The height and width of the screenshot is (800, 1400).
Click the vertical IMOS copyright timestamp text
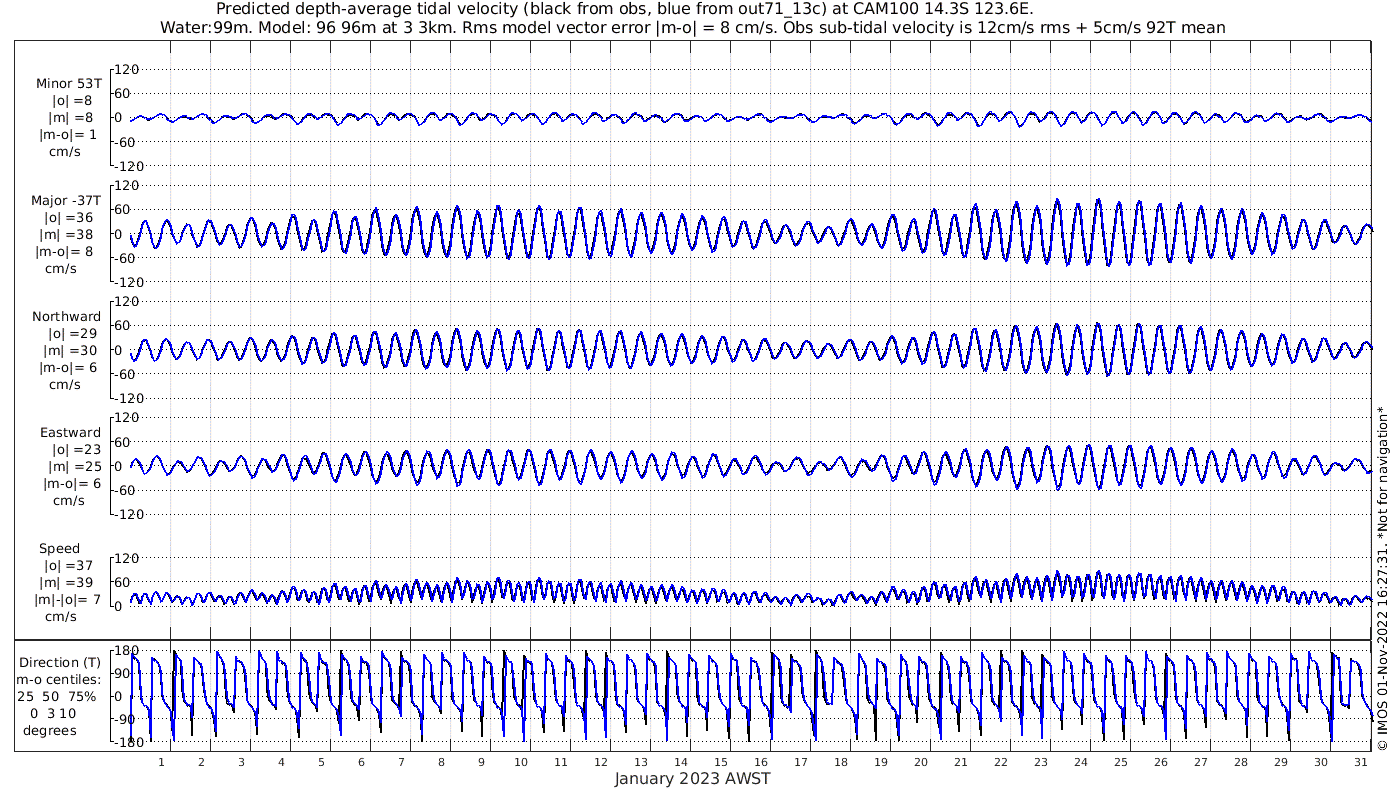[x=1382, y=577]
